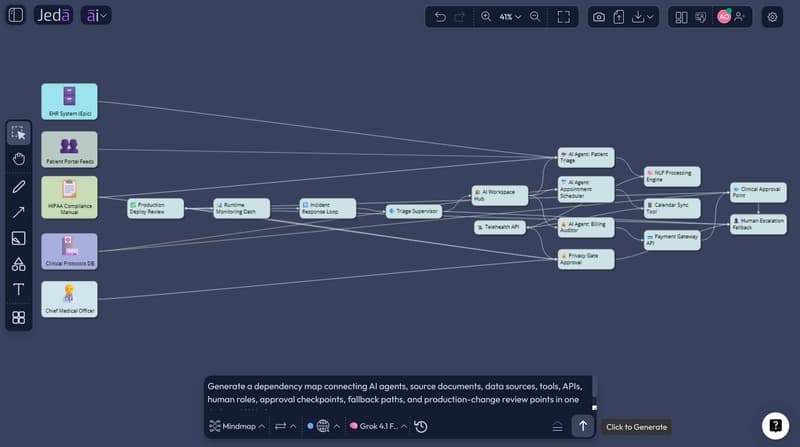Pick the Pen drawing tool
800x447 pixels.
[x=19, y=186]
